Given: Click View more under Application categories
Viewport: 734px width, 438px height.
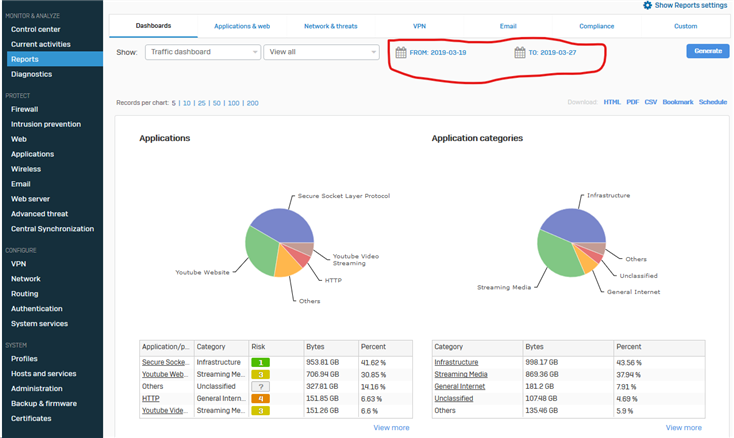Looking at the screenshot, I should (683, 427).
